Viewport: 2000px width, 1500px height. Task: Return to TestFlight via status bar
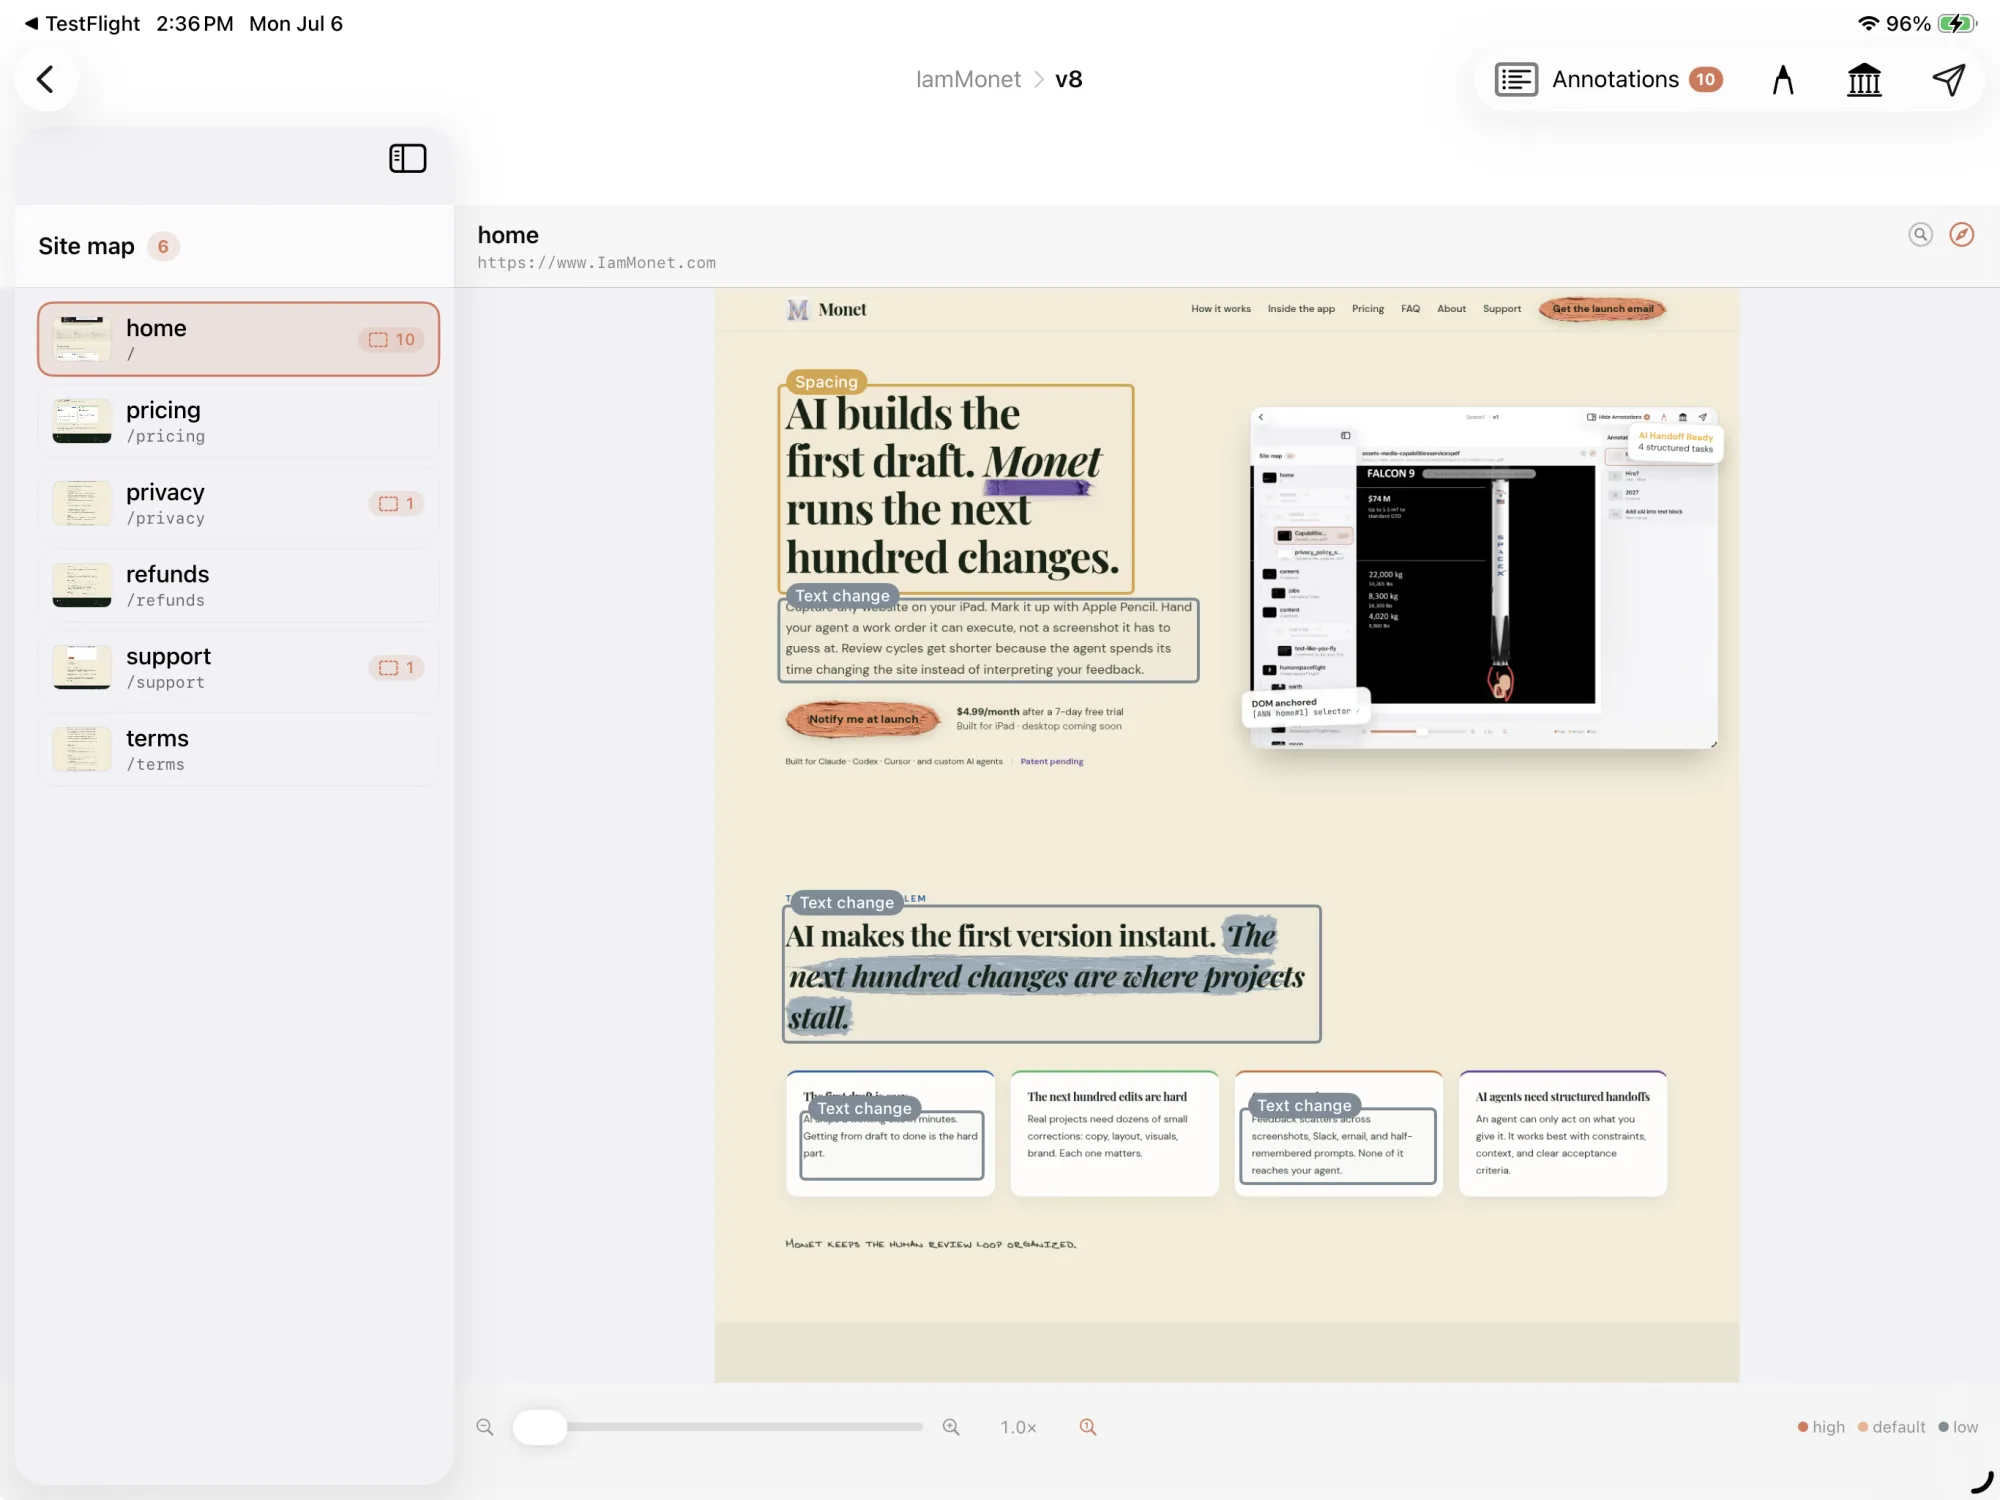tap(83, 23)
